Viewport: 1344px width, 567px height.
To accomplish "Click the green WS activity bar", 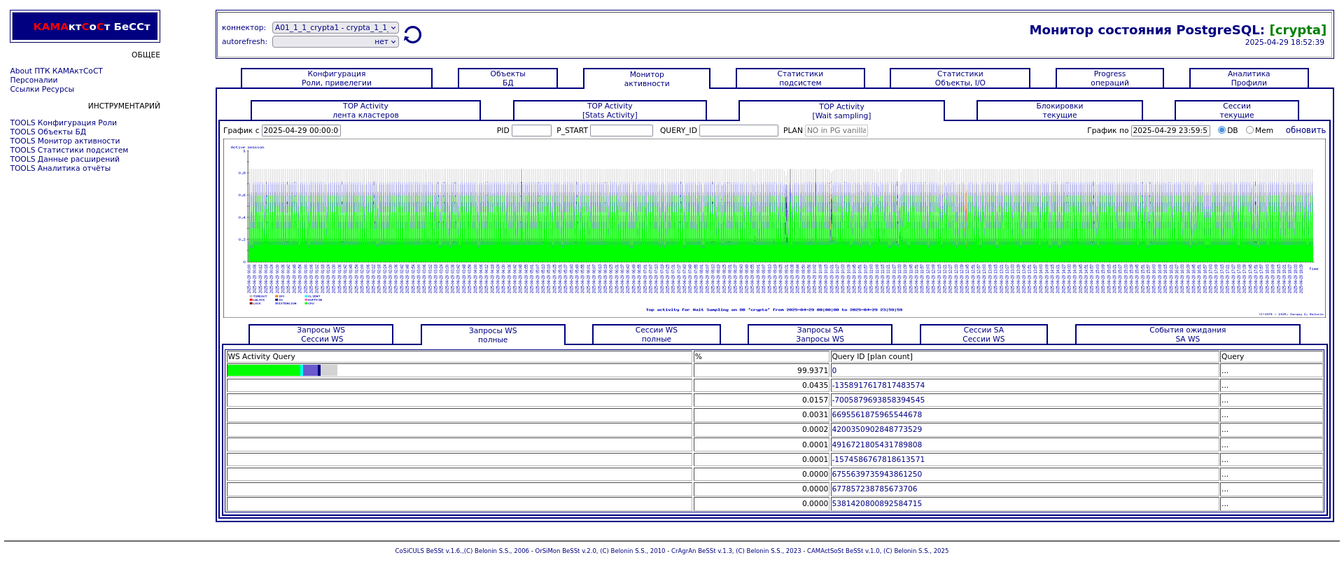I will pyautogui.click(x=264, y=370).
